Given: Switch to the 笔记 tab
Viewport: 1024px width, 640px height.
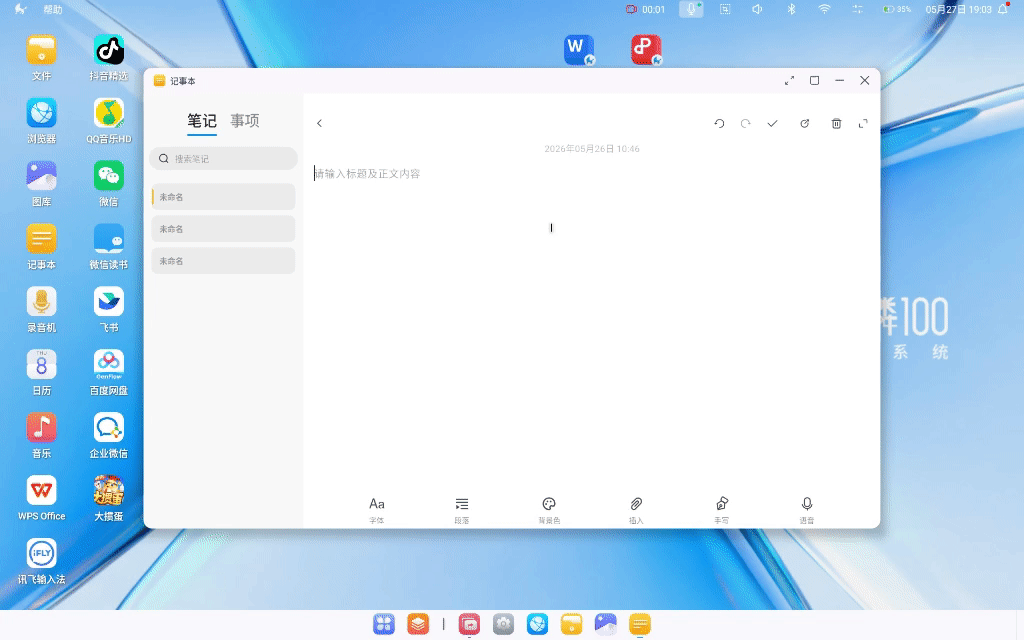Looking at the screenshot, I should coord(202,121).
